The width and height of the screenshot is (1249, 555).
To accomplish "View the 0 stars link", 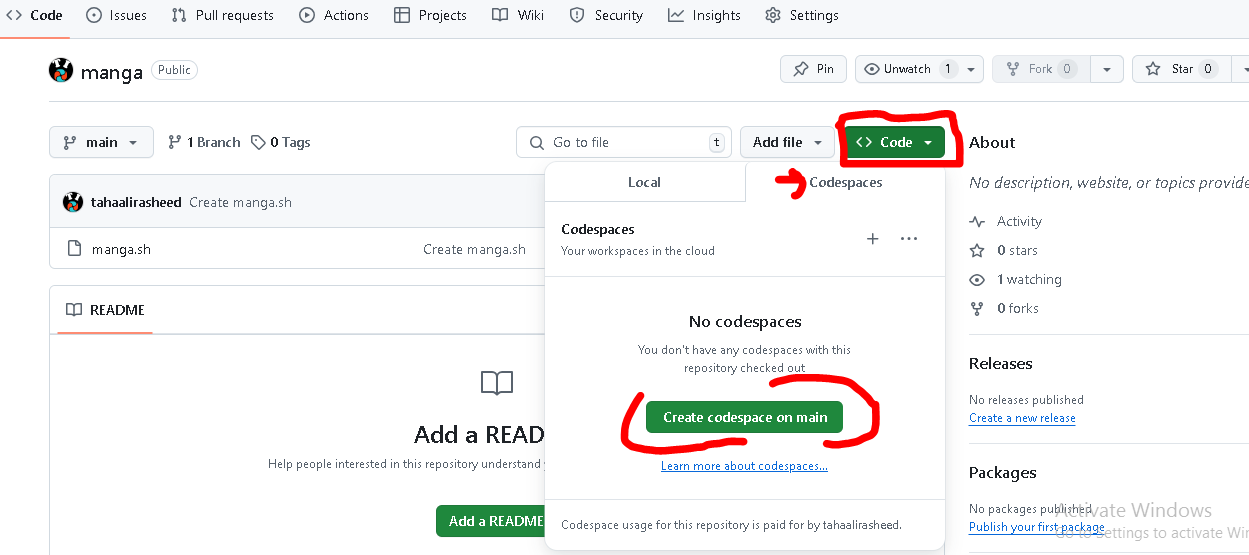I will pyautogui.click(x=1004, y=250).
